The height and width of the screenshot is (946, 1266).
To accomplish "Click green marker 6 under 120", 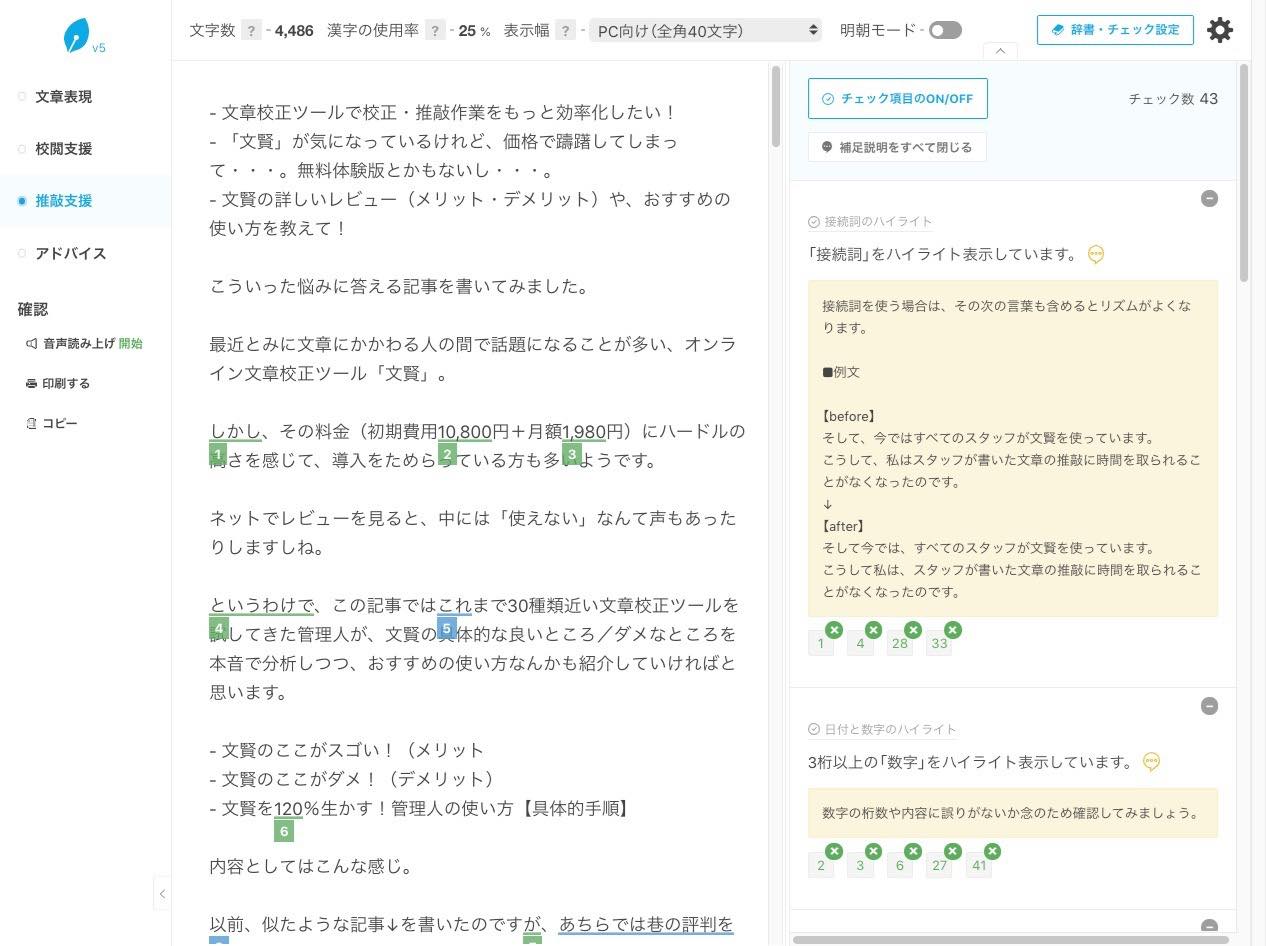I will coord(284,831).
